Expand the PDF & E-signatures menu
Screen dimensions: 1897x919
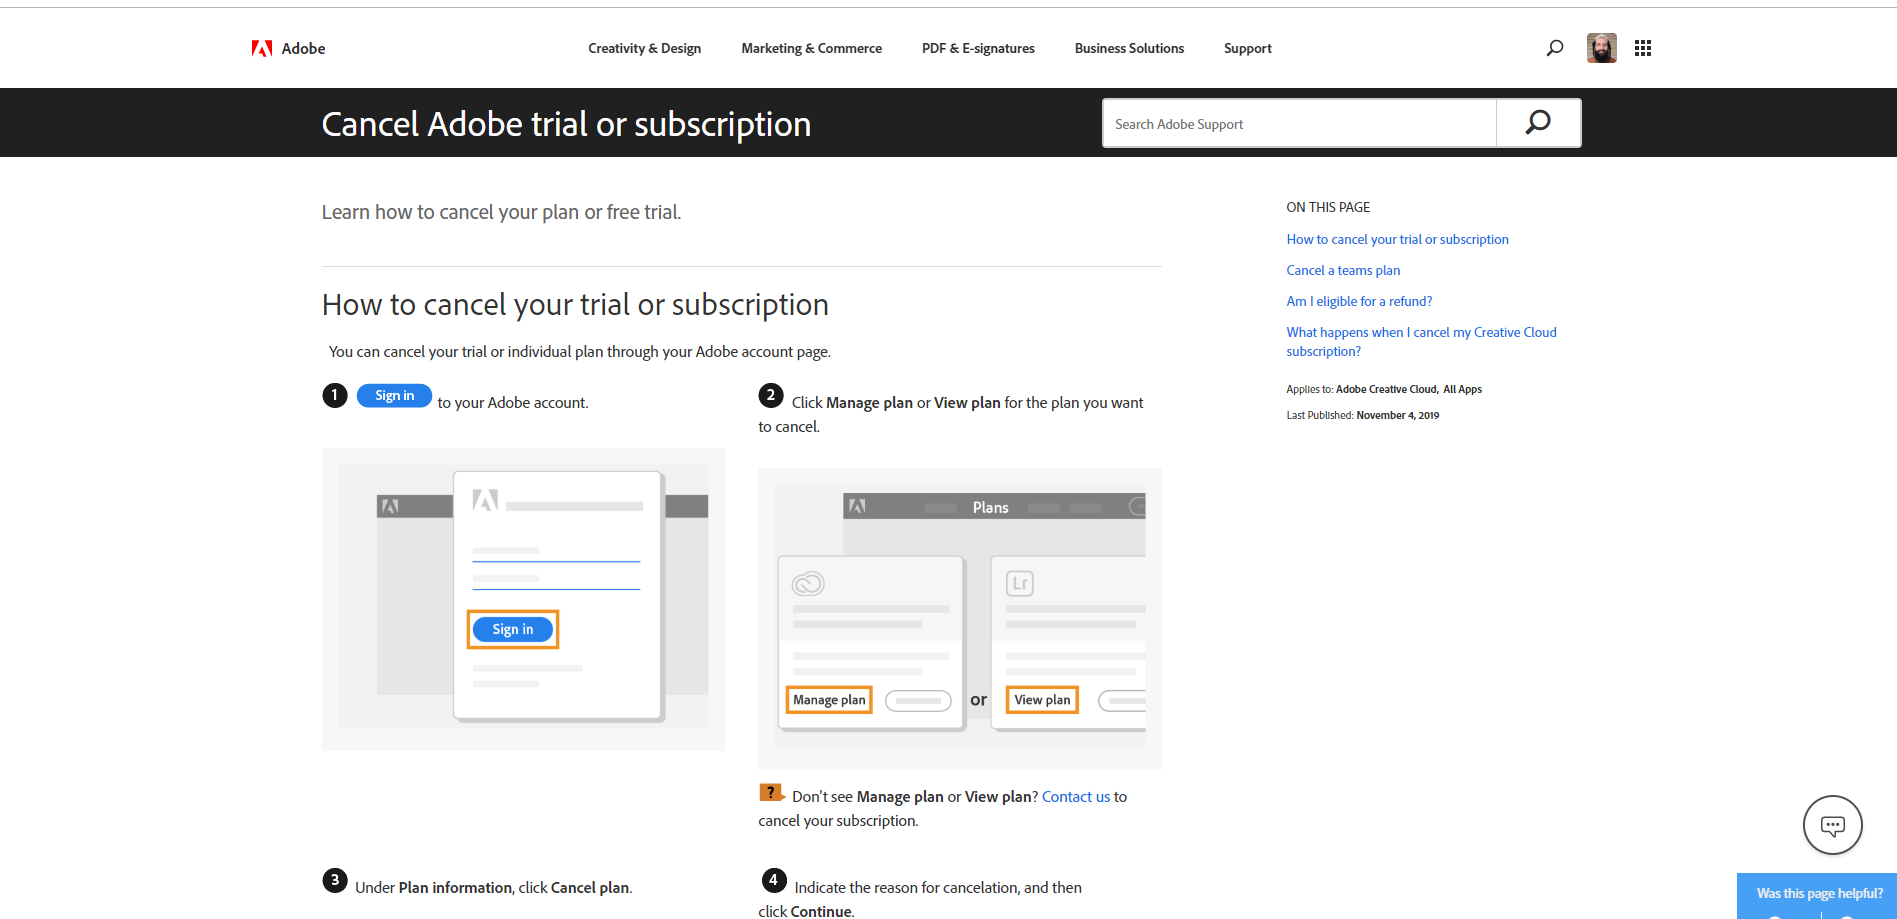click(978, 48)
